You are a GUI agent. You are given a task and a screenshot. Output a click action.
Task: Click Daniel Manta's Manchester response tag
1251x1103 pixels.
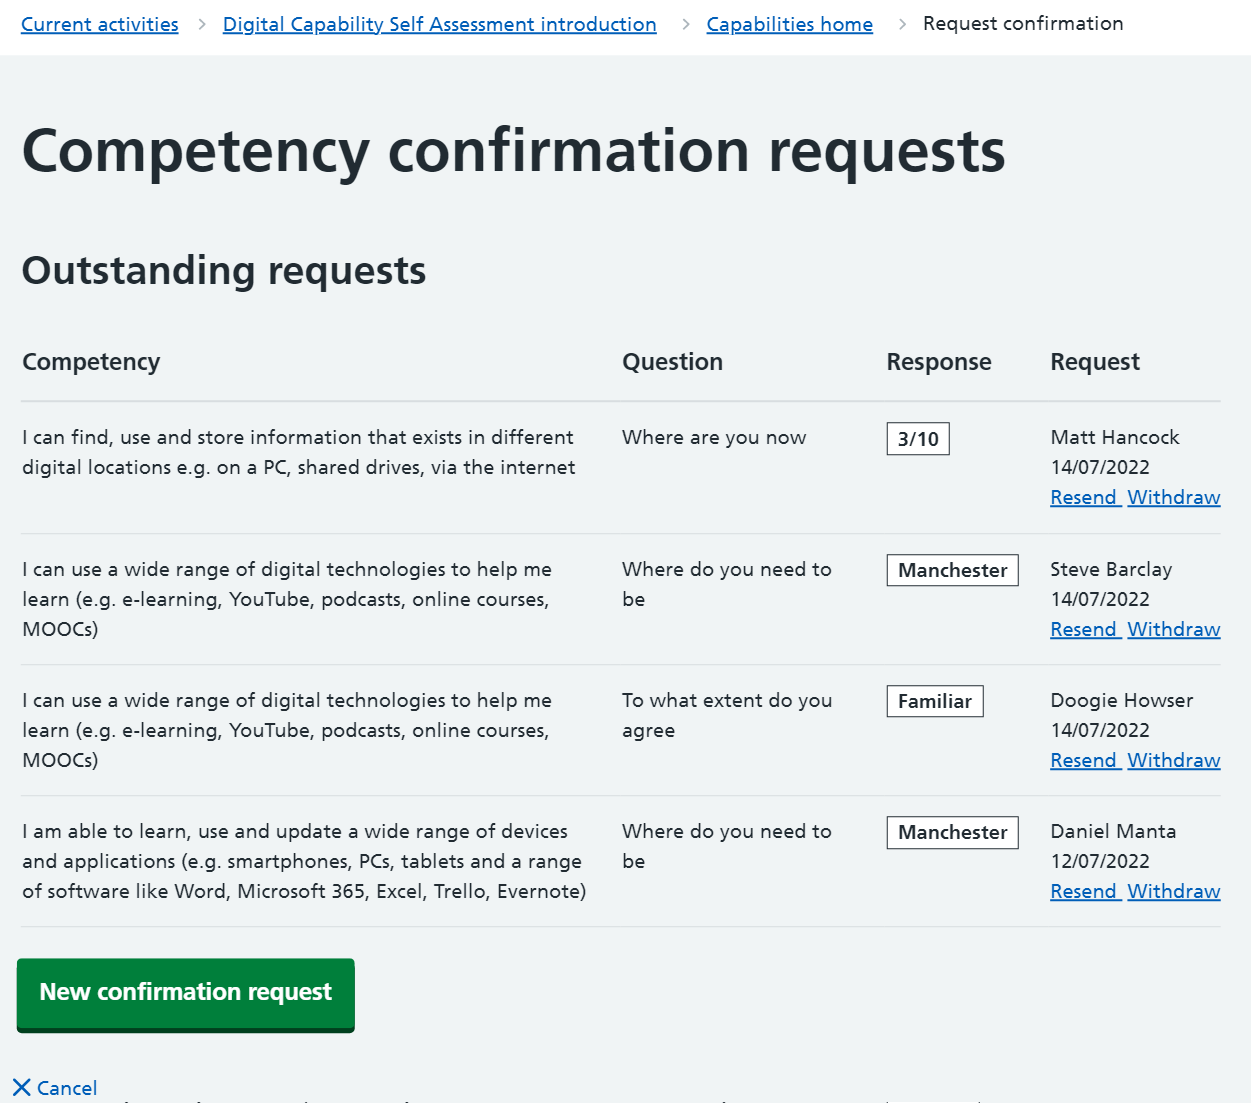coord(952,832)
